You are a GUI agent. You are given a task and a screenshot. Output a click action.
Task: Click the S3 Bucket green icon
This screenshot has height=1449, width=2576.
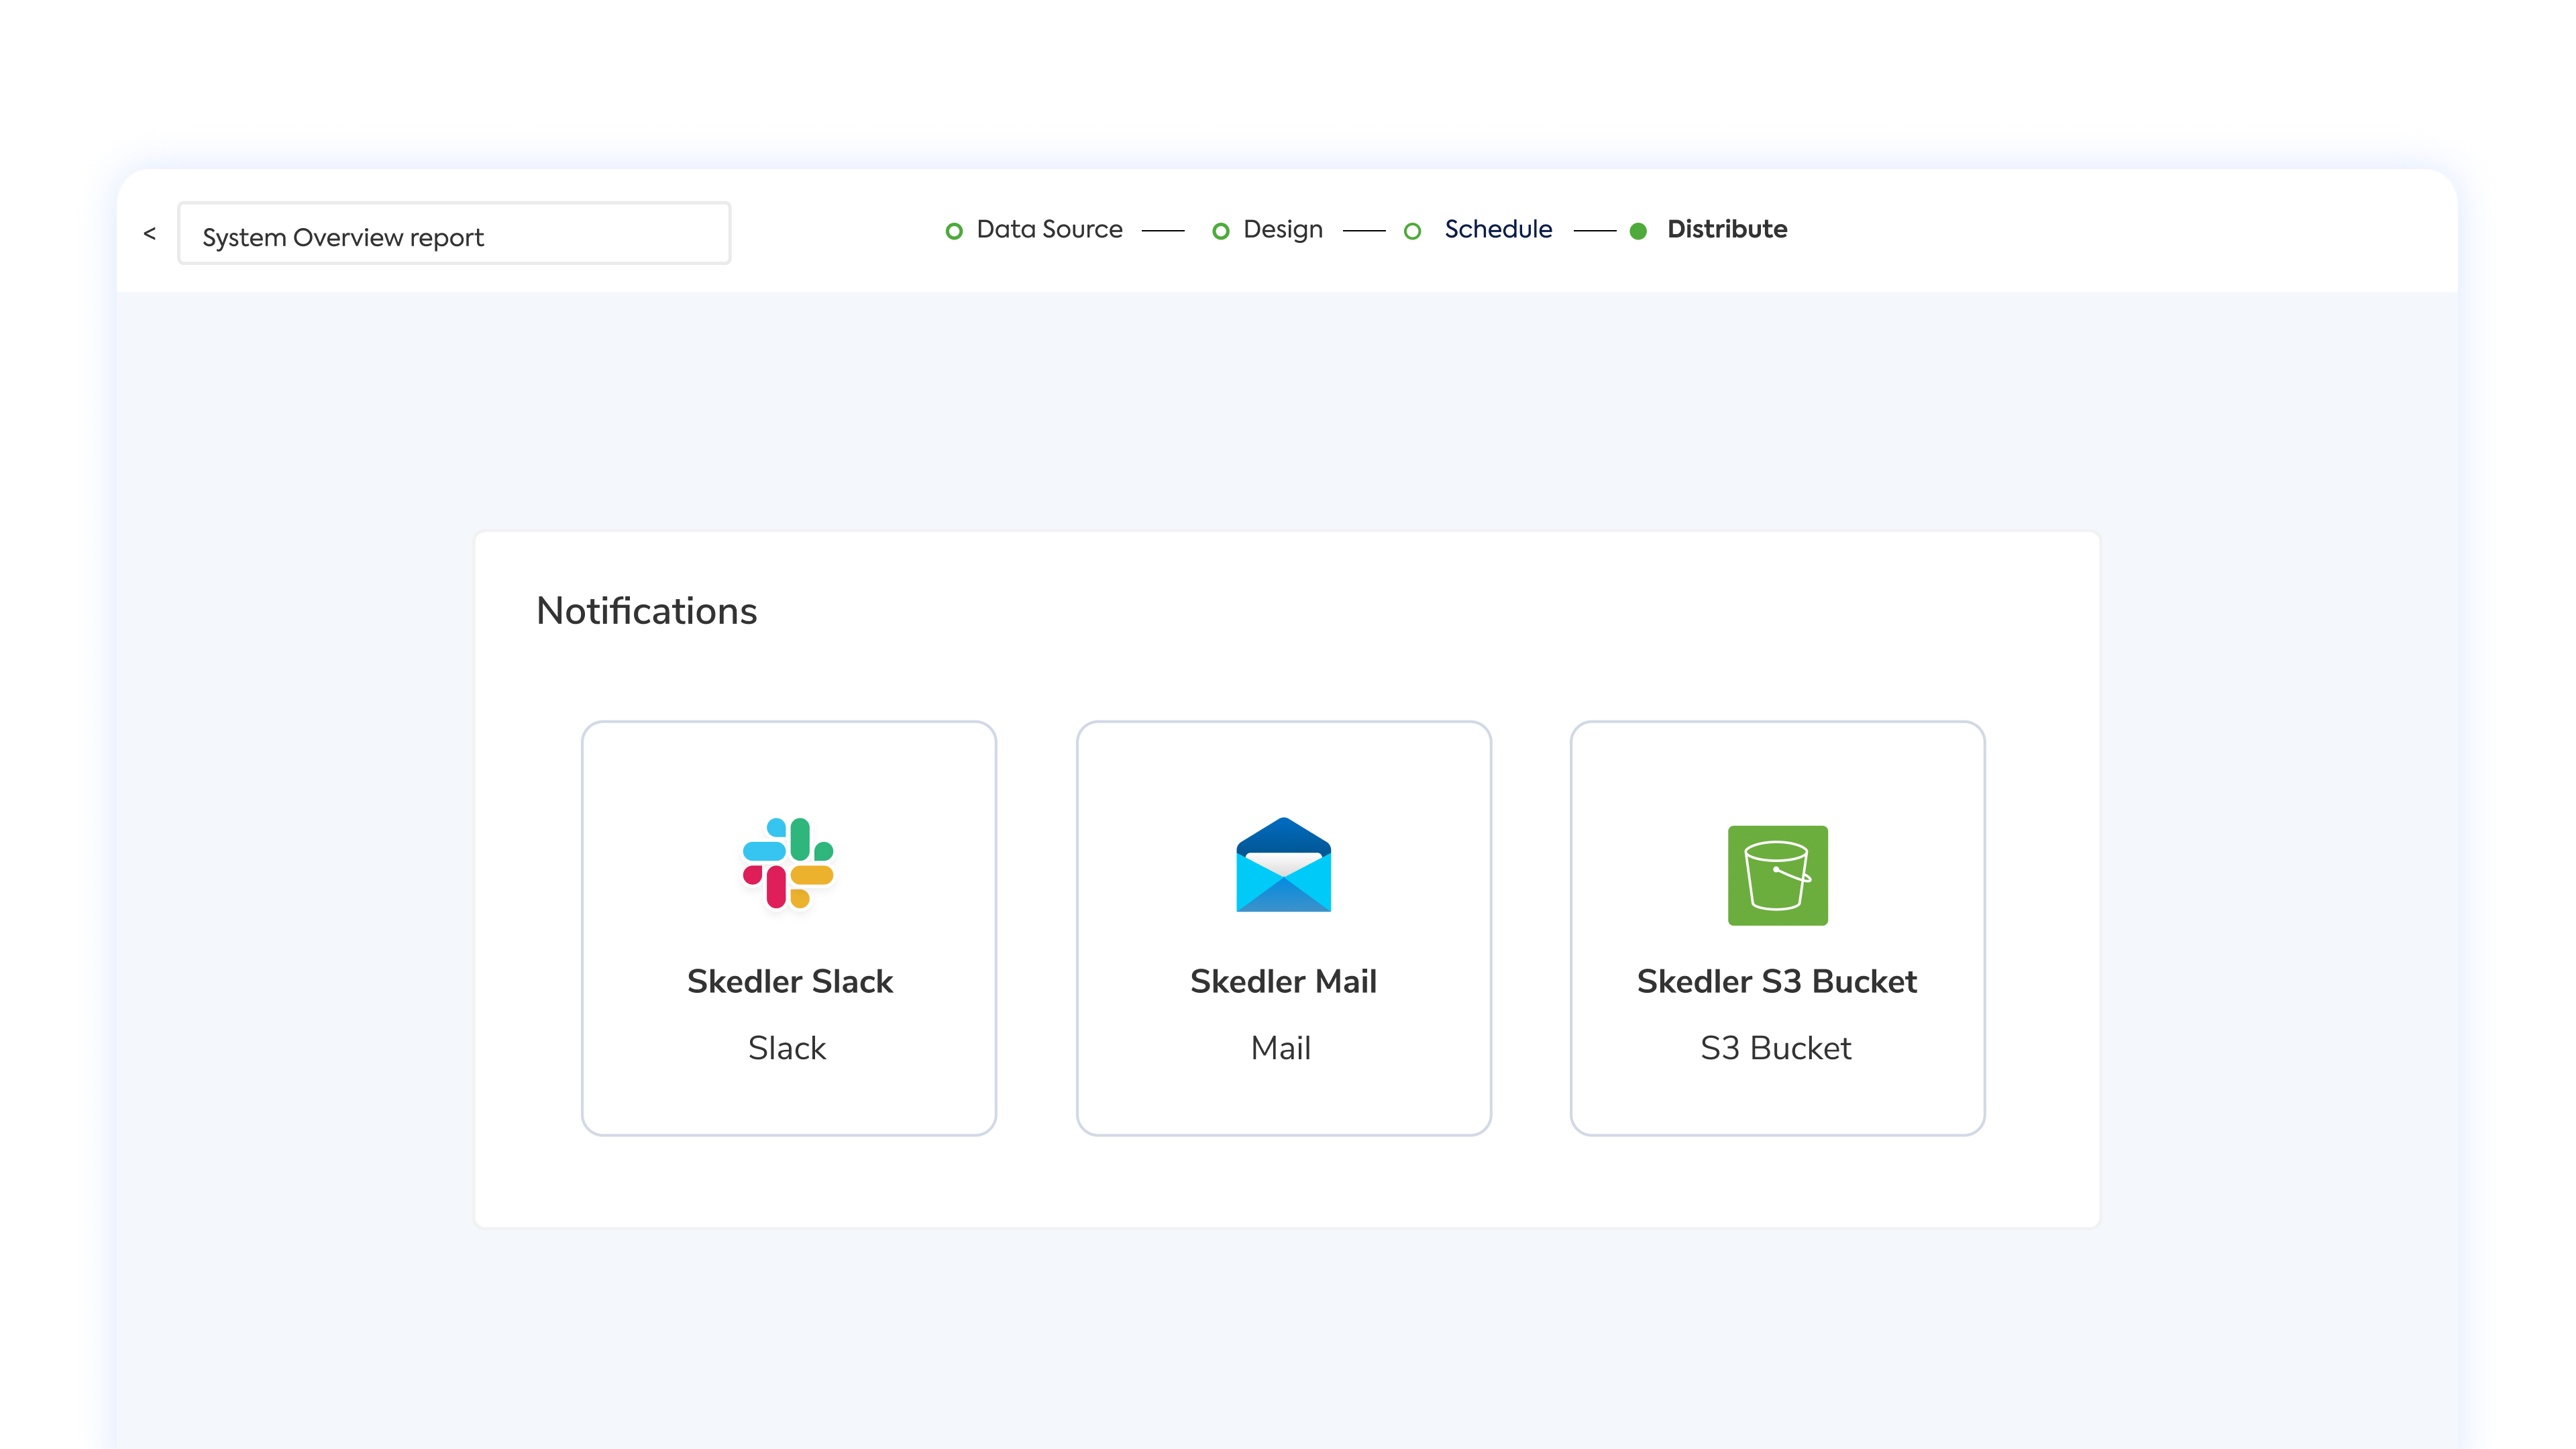coord(1777,875)
